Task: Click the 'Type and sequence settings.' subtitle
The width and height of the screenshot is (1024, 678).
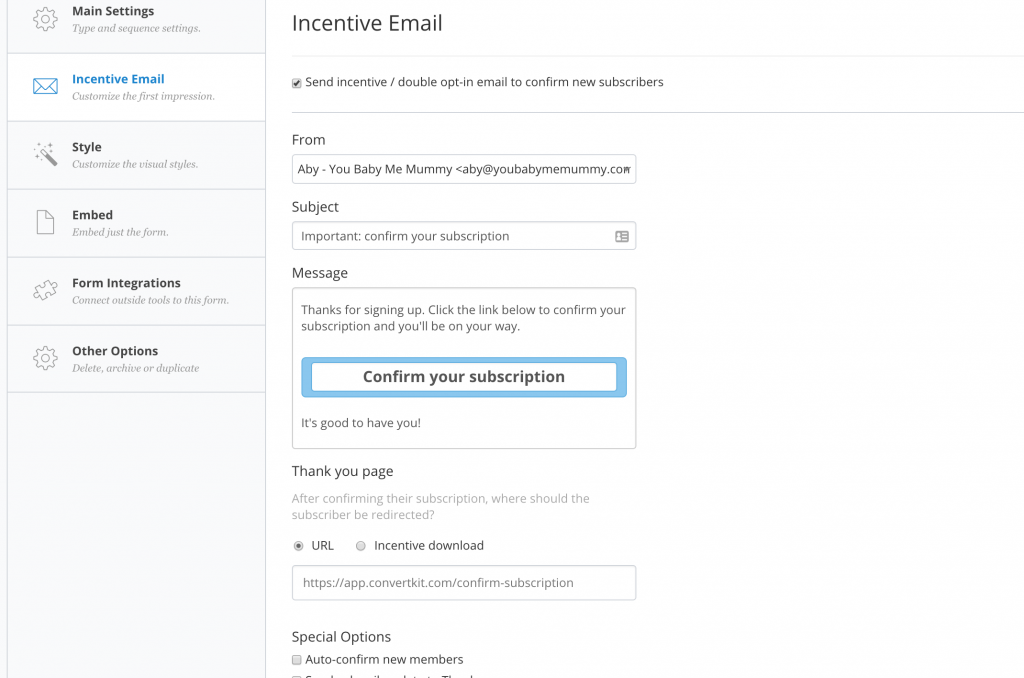Action: tap(136, 28)
